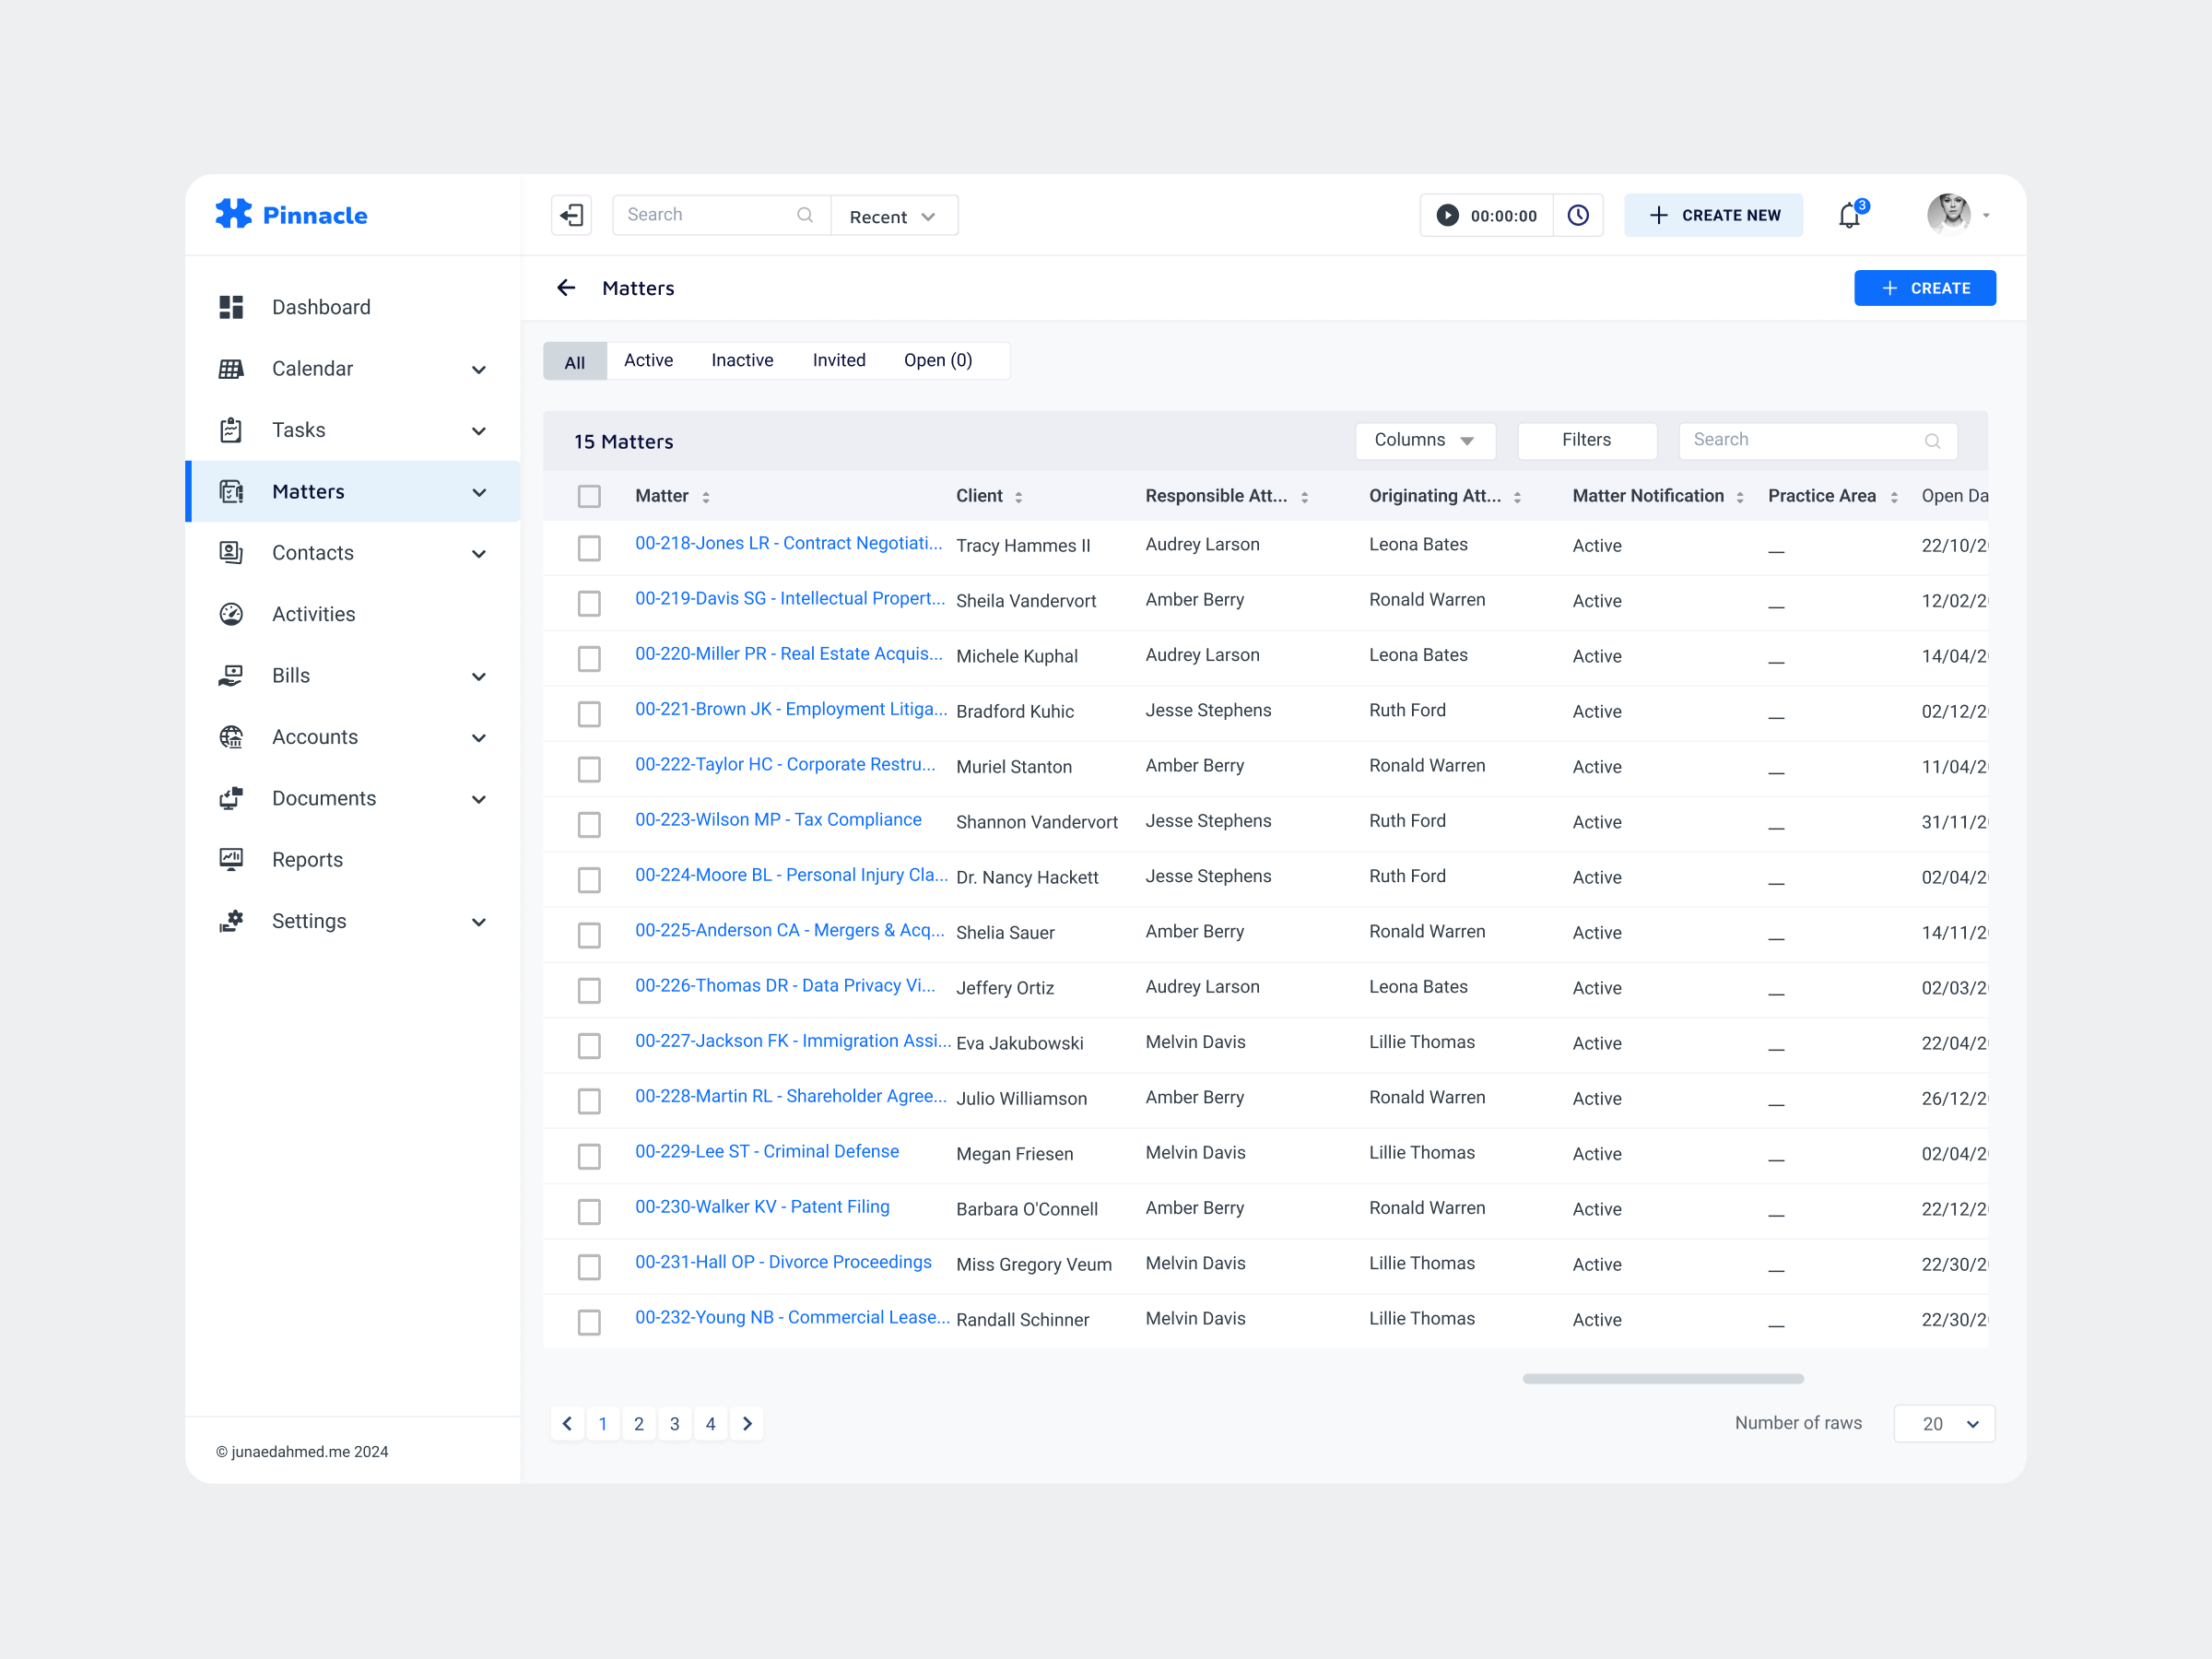Open the notifications bell
Screen dimensions: 2212x1659
click(1848, 215)
